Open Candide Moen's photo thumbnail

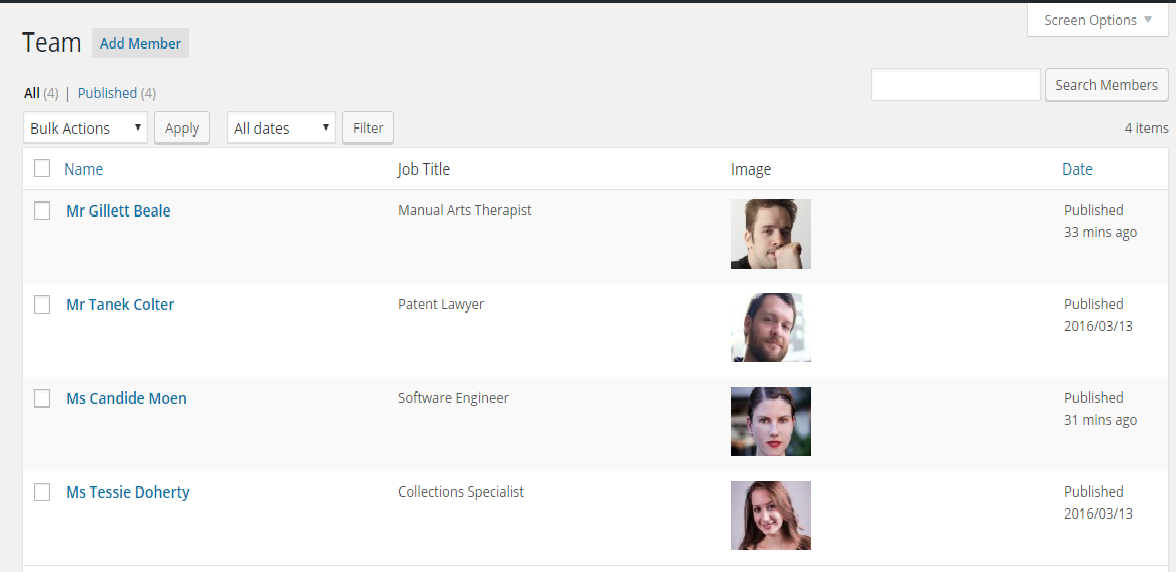770,422
